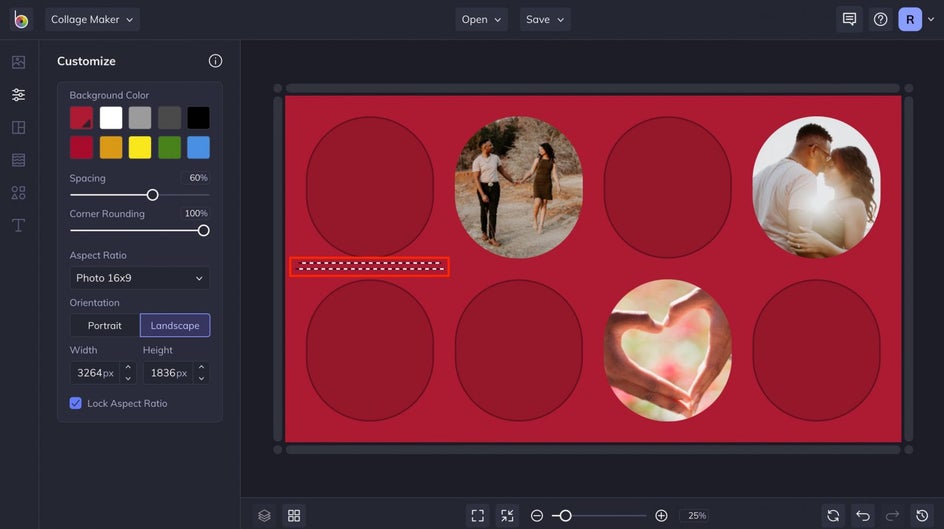Screen dimensions: 944x529
Task: Open the help question mark icon
Action: coord(880,19)
